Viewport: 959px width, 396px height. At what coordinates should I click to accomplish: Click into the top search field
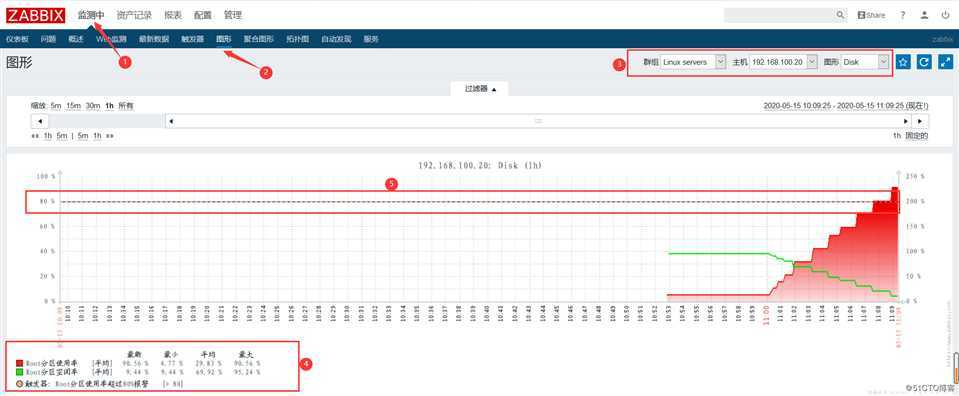tap(779, 15)
